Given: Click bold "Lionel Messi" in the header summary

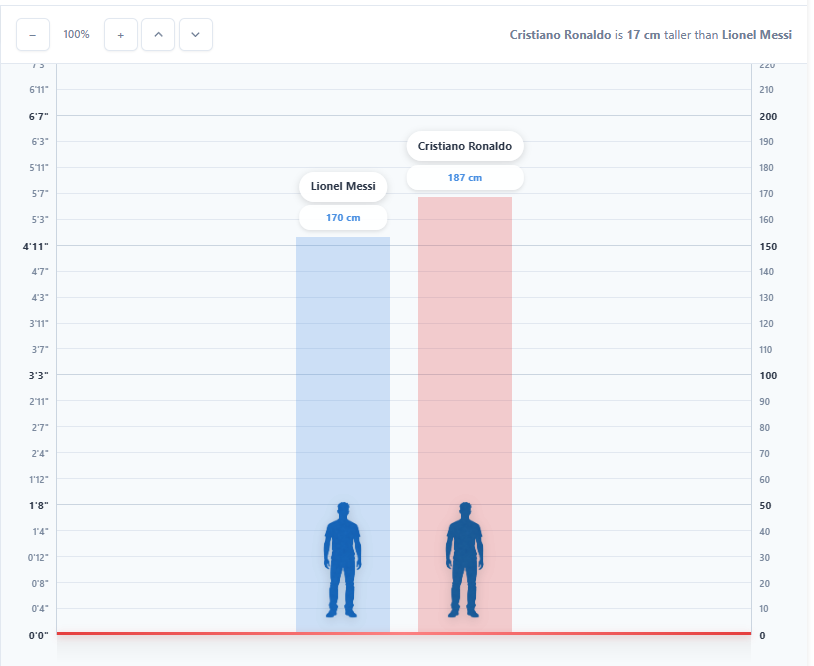Looking at the screenshot, I should pos(757,35).
